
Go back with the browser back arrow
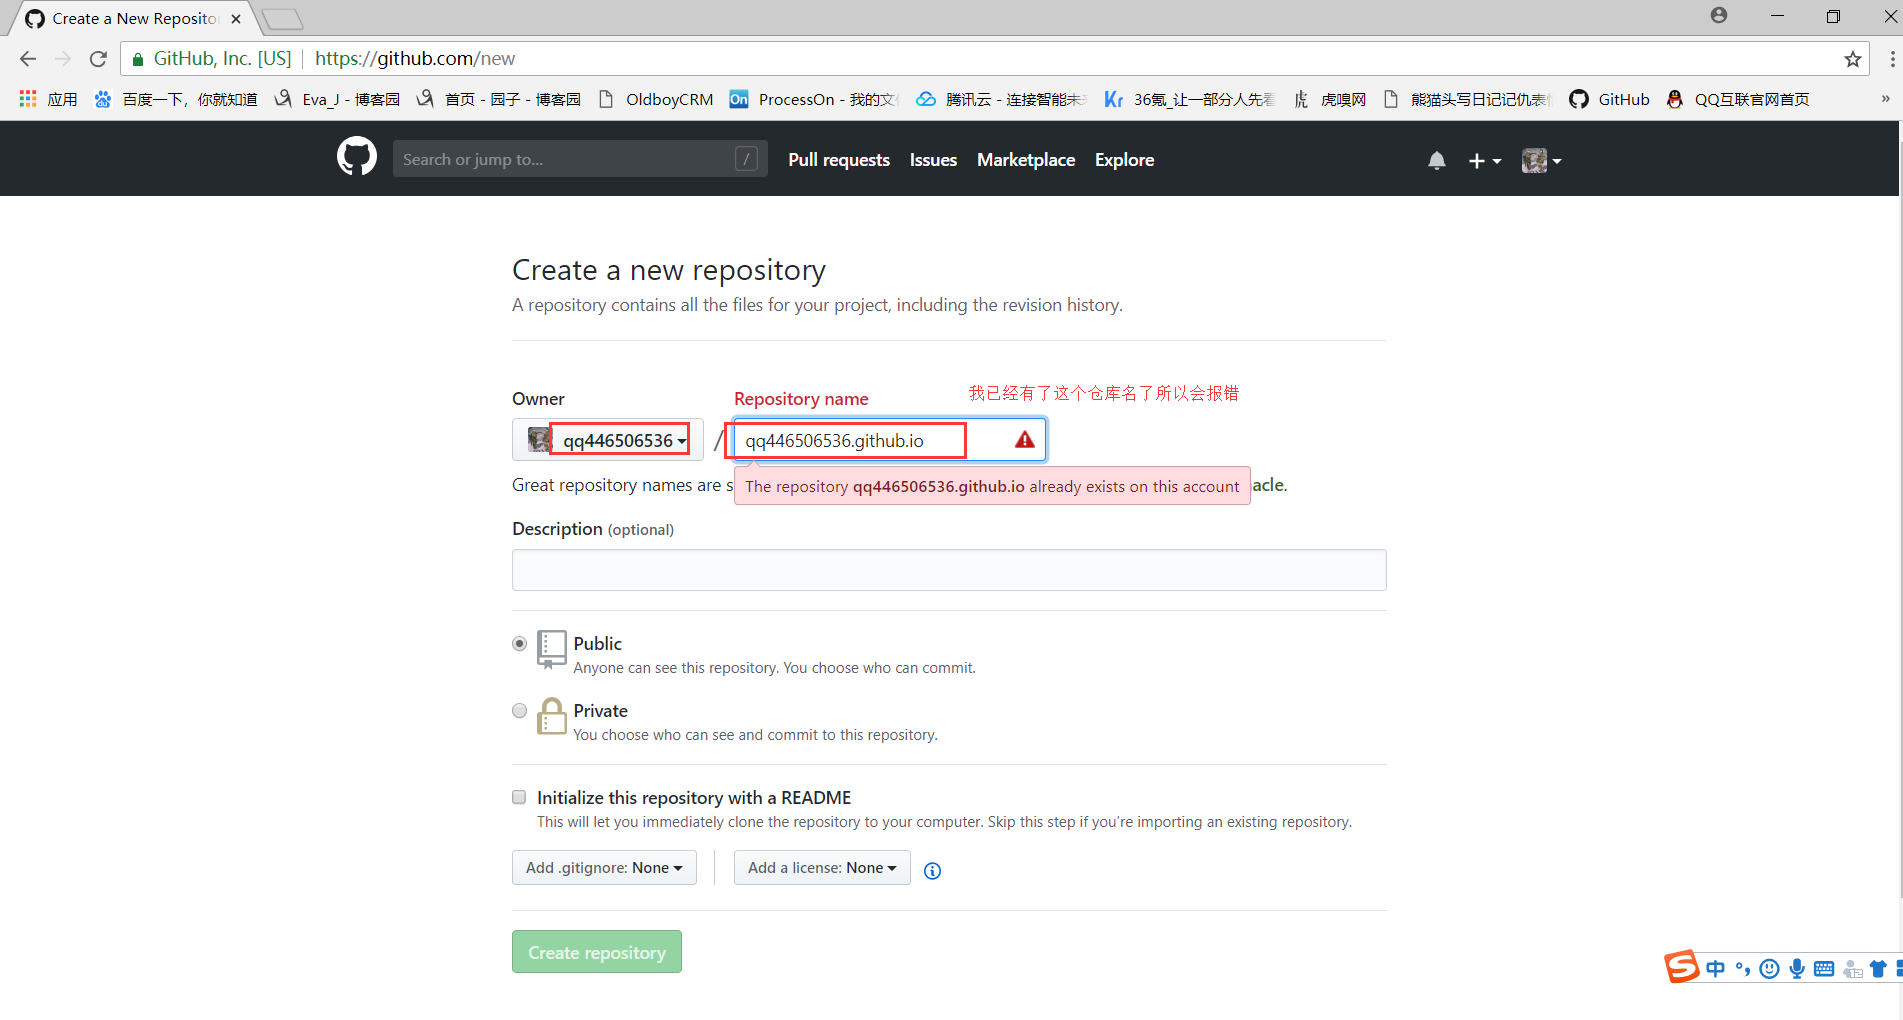pos(28,59)
